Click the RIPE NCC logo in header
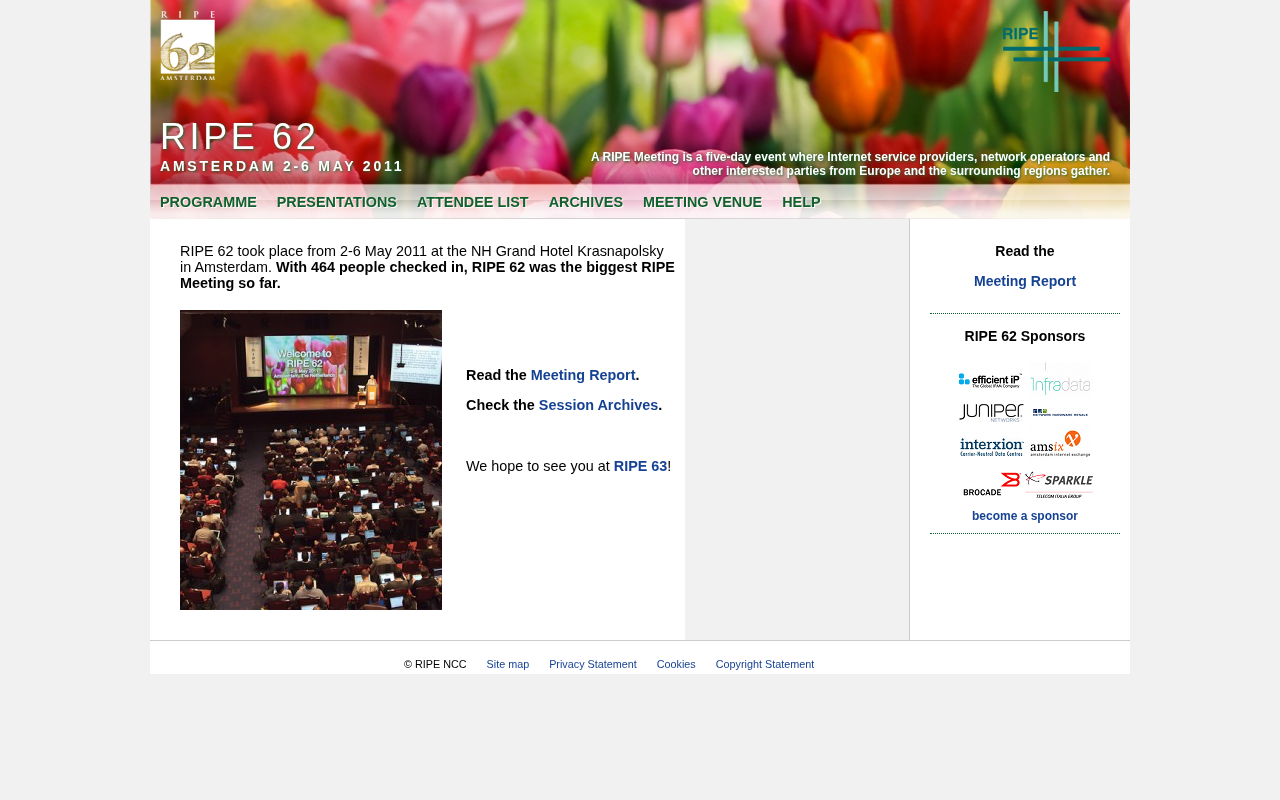The width and height of the screenshot is (1280, 800). point(1055,51)
